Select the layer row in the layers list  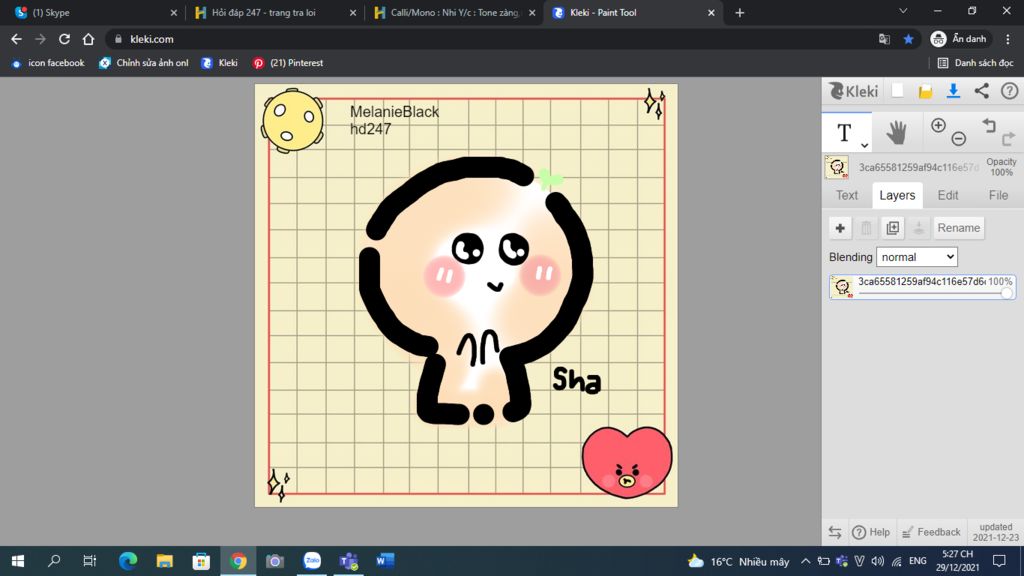point(922,287)
